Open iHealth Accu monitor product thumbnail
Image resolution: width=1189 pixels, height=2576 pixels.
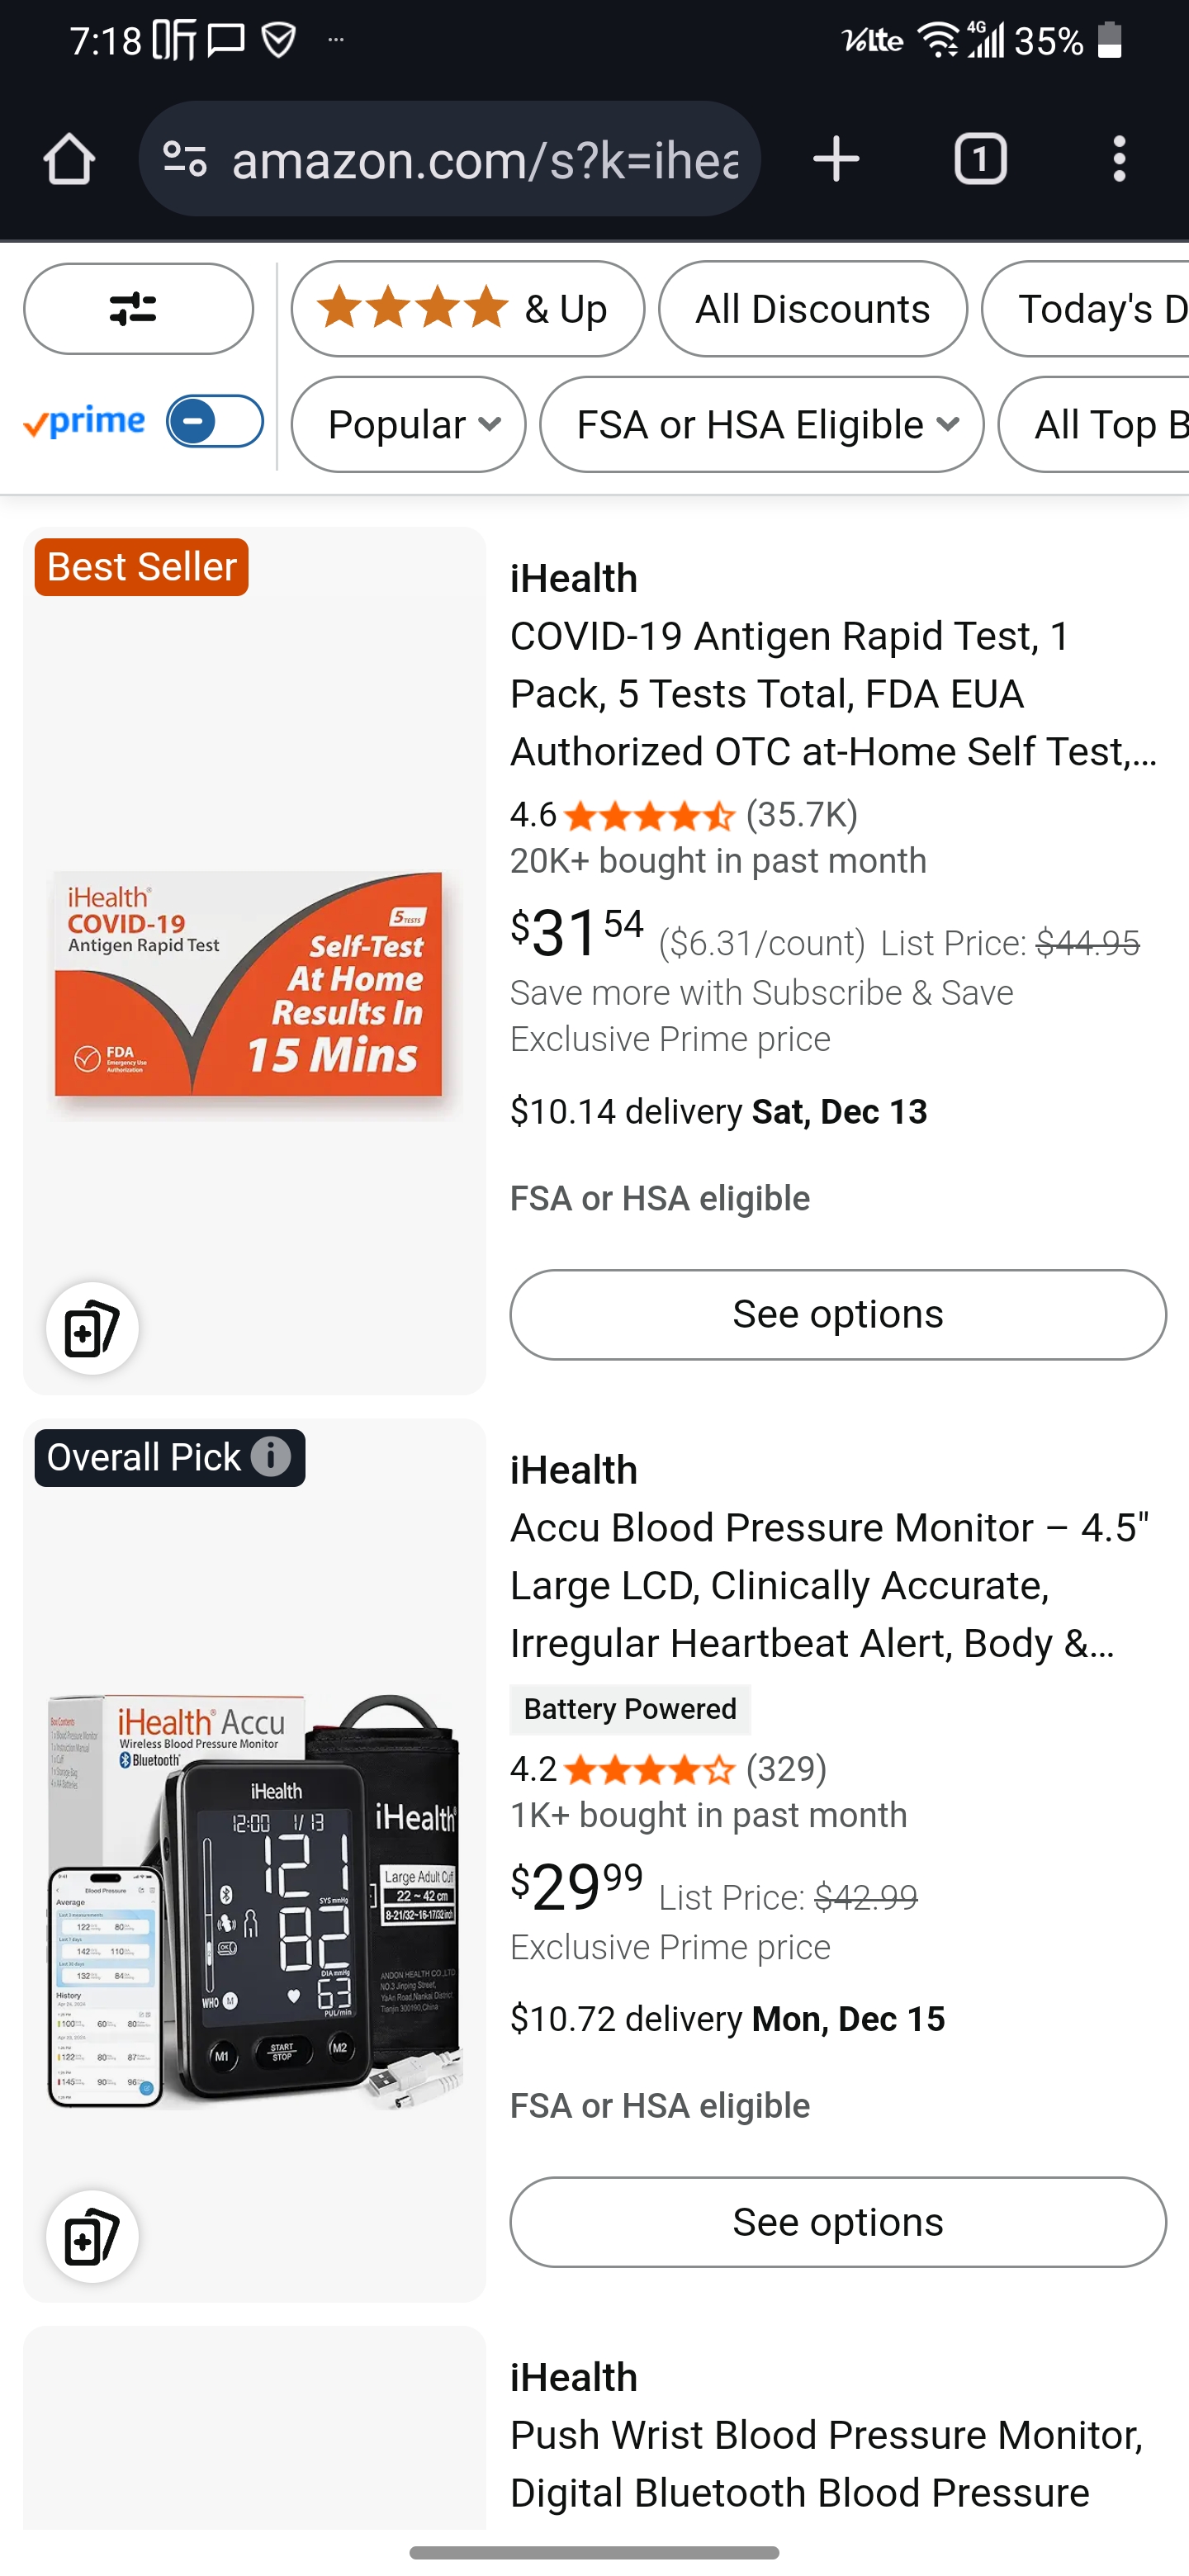click(254, 1900)
